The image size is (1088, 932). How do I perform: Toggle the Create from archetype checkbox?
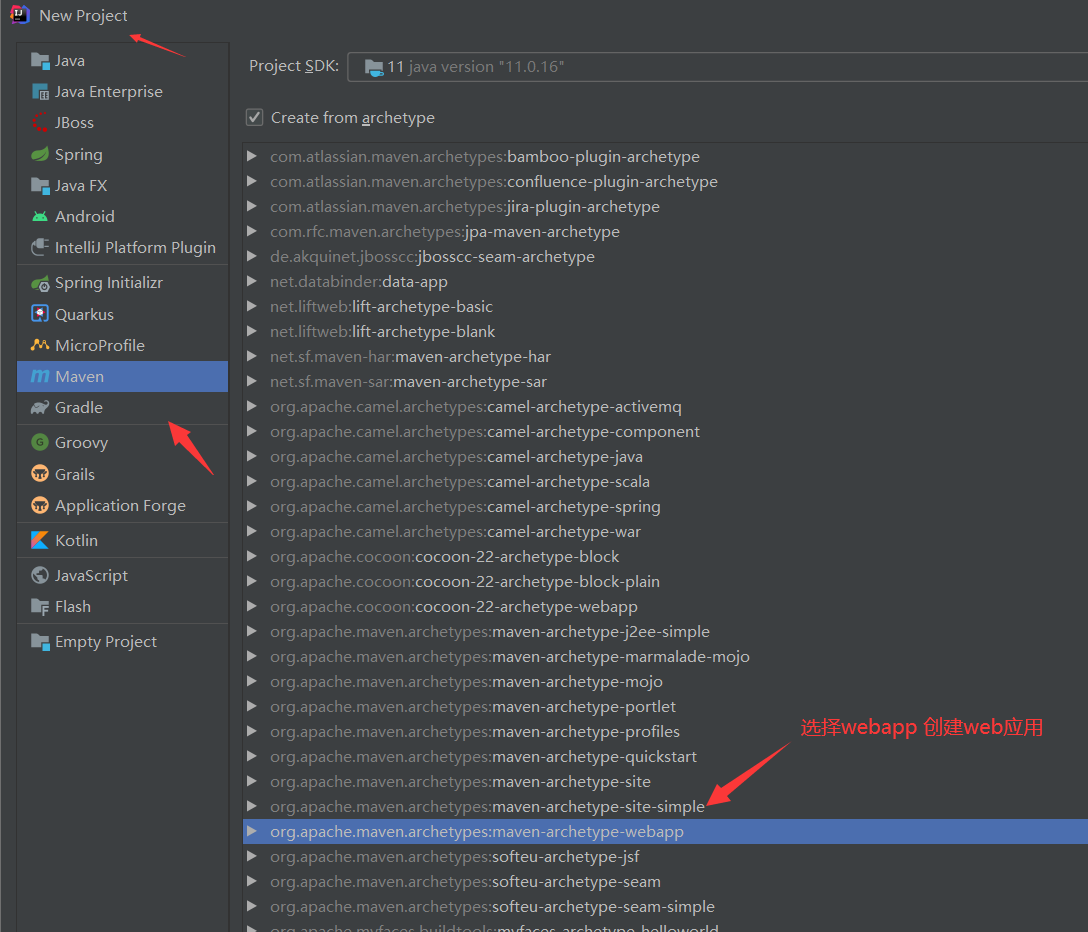point(255,117)
